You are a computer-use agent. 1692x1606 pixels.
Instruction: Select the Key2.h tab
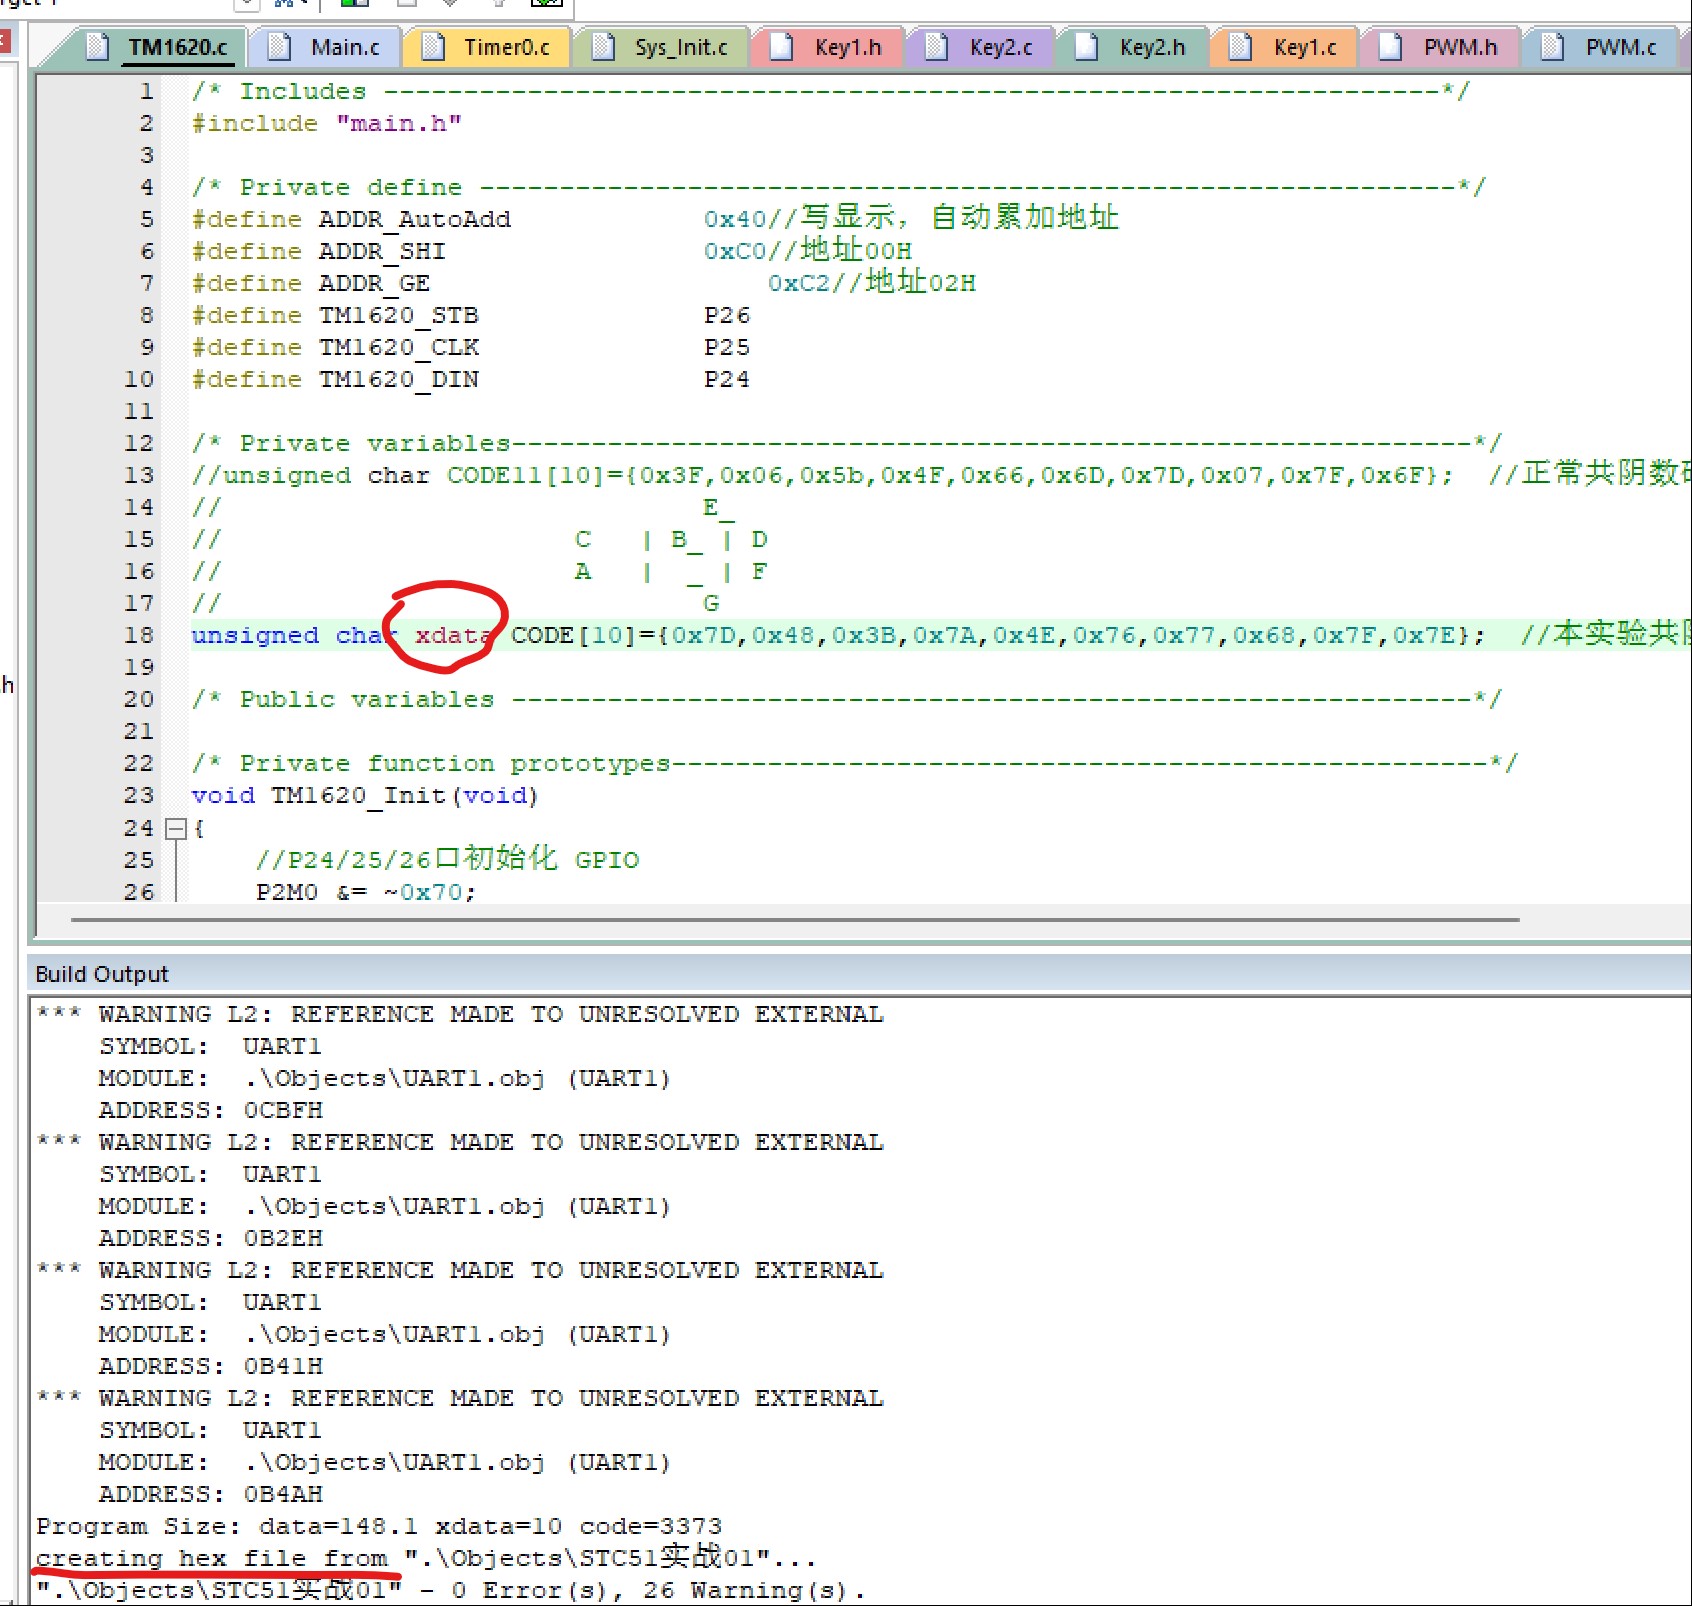pyautogui.click(x=1134, y=47)
